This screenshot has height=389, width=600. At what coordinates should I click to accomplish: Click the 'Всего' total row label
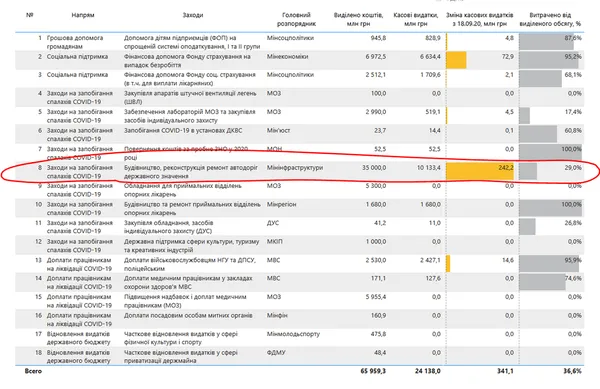[x=33, y=371]
